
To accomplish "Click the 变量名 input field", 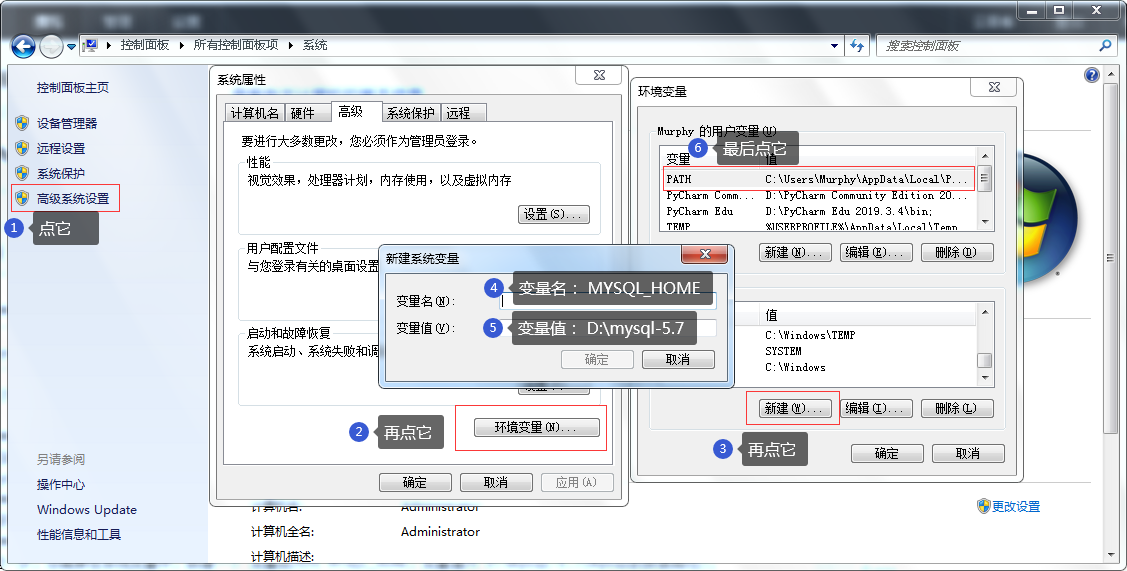I will click(608, 300).
